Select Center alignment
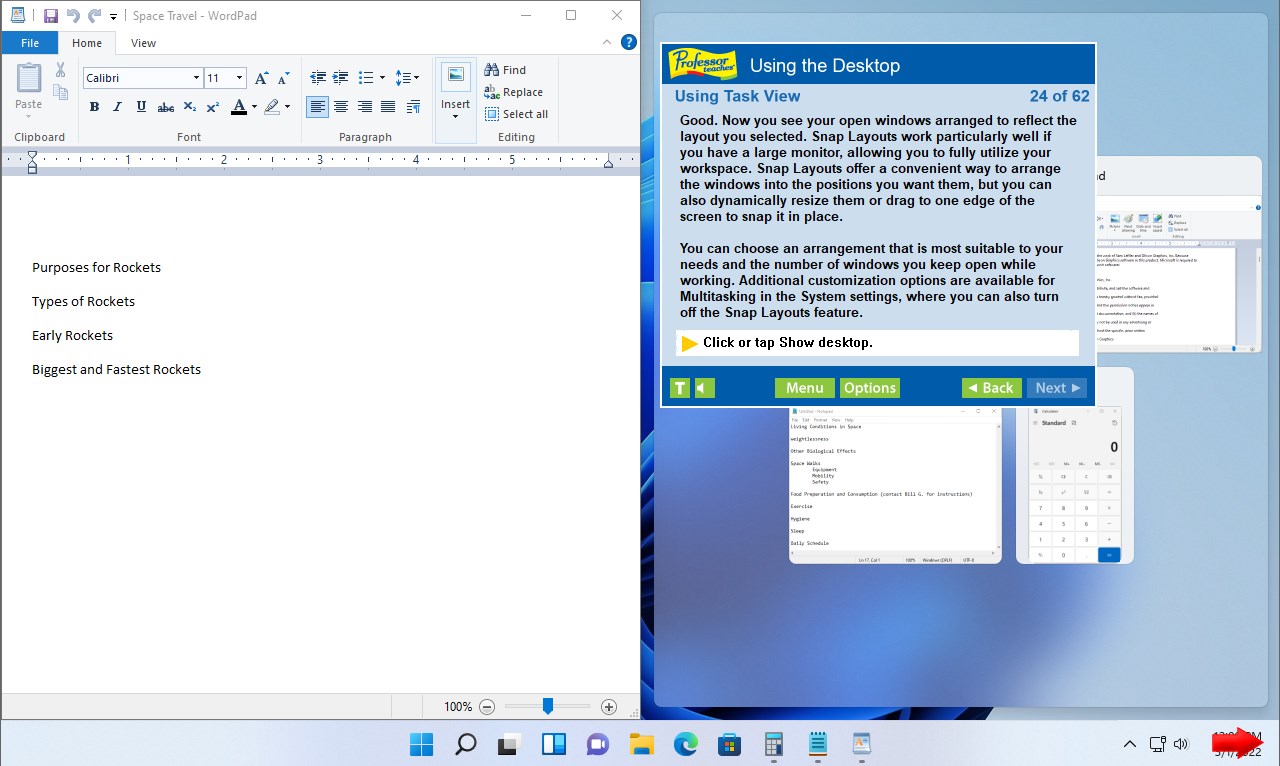1280x766 pixels. (x=341, y=107)
